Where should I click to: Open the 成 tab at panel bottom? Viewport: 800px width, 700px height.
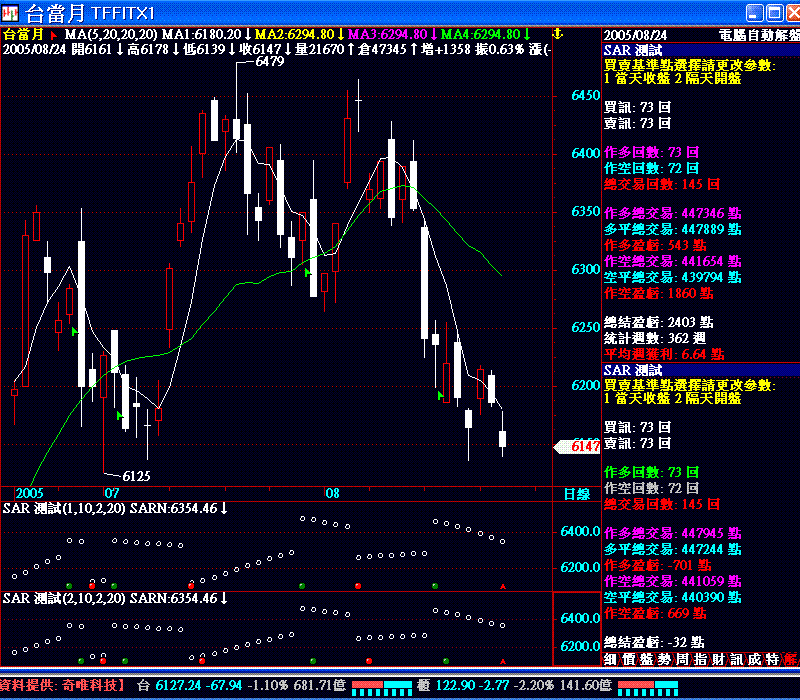click(x=755, y=659)
